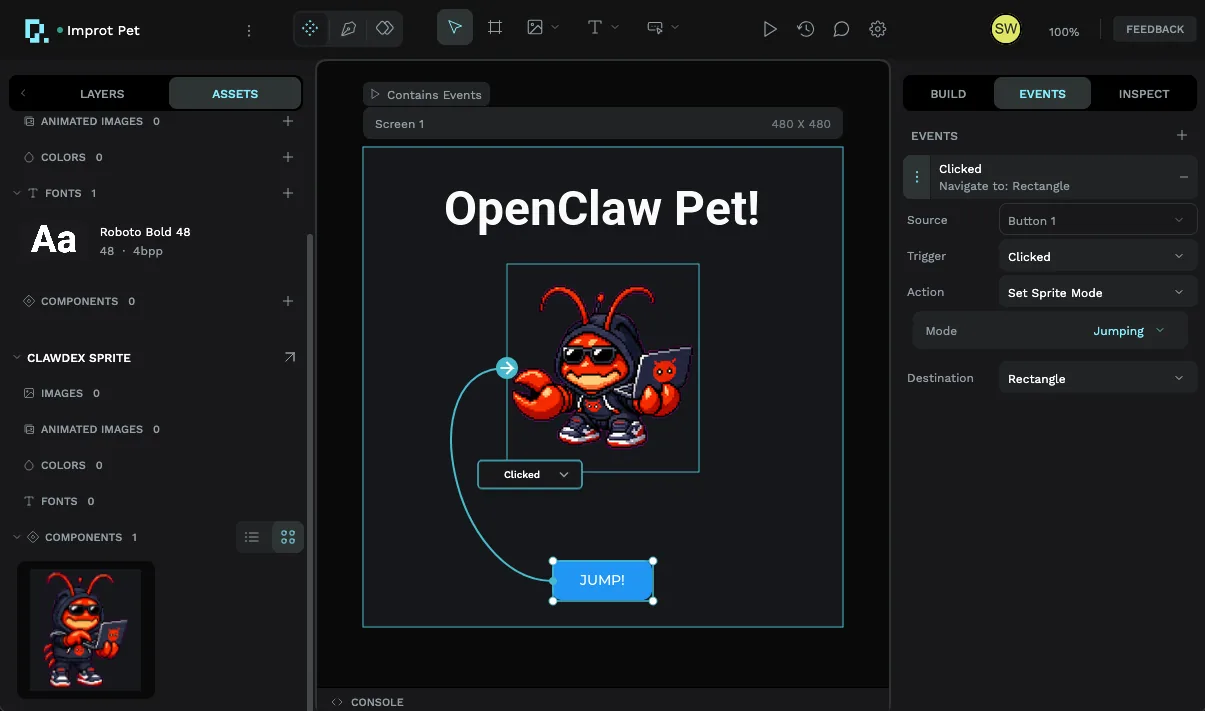This screenshot has height=711, width=1205.
Task: Open the comments bubble icon
Action: 842,29
